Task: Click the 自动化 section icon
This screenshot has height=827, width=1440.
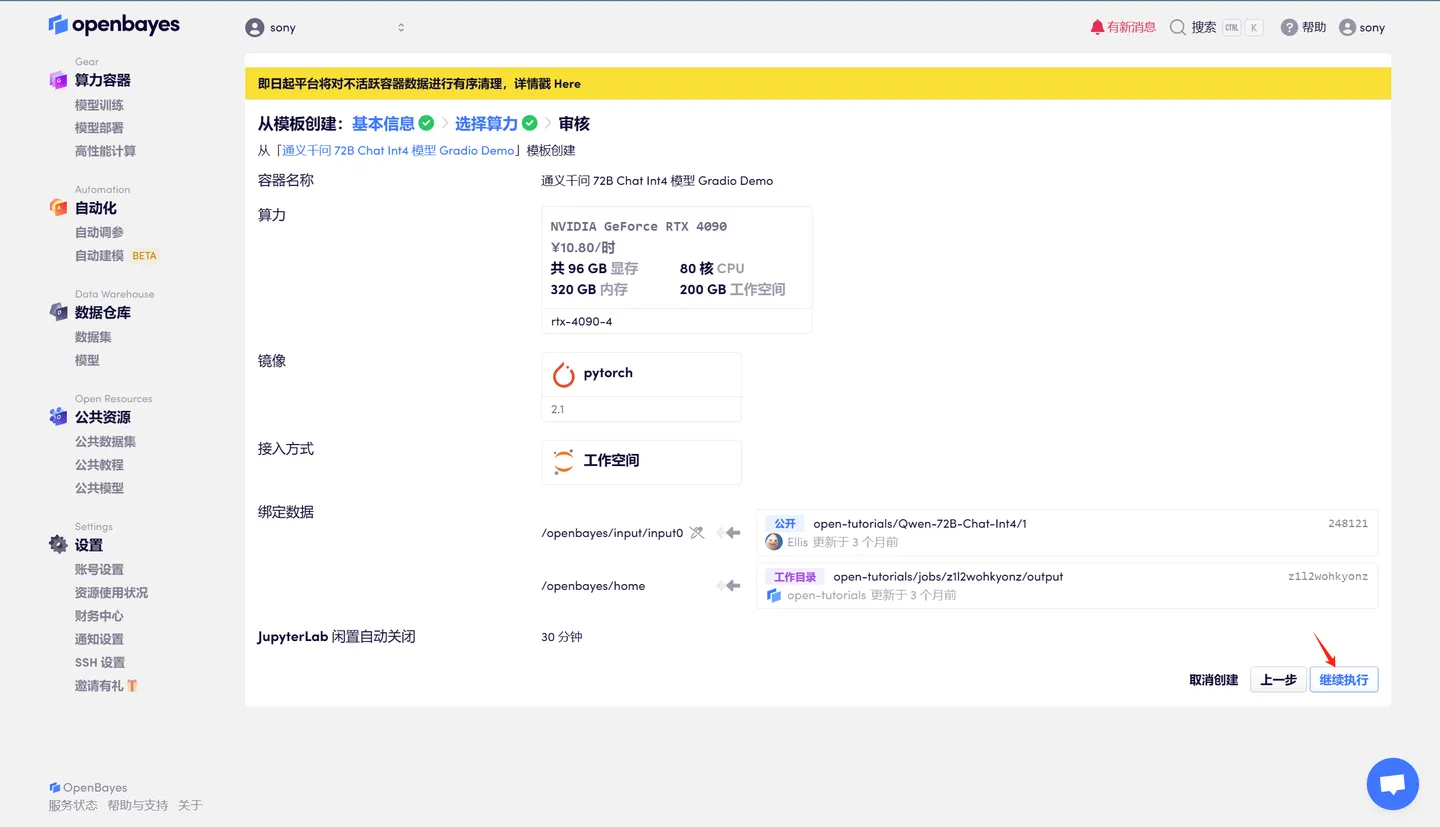Action: coord(58,208)
